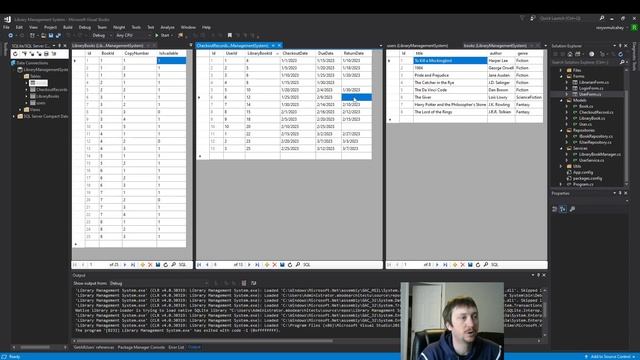Click the SQL button in CheckoutRecords navigator
The height and width of the screenshot is (360, 640).
[x=307, y=265]
